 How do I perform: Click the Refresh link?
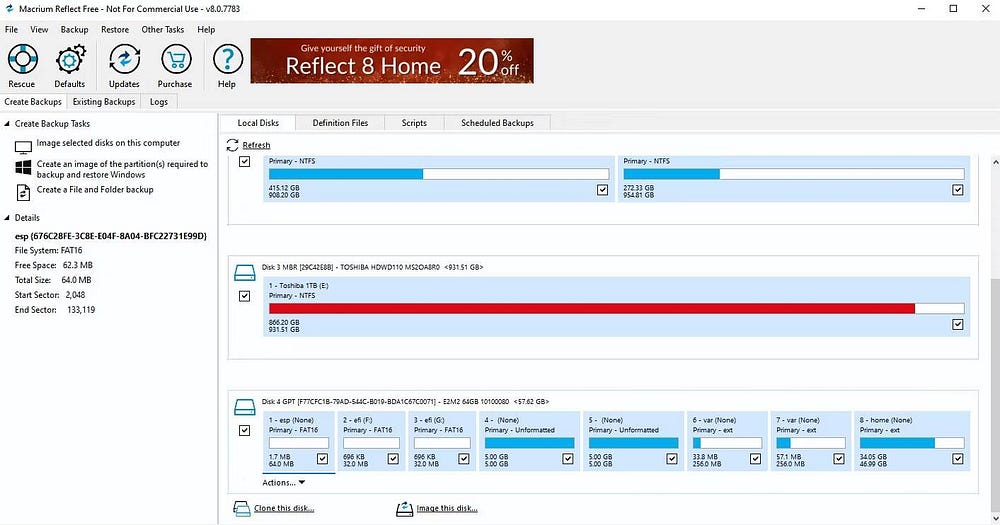pyautogui.click(x=256, y=145)
